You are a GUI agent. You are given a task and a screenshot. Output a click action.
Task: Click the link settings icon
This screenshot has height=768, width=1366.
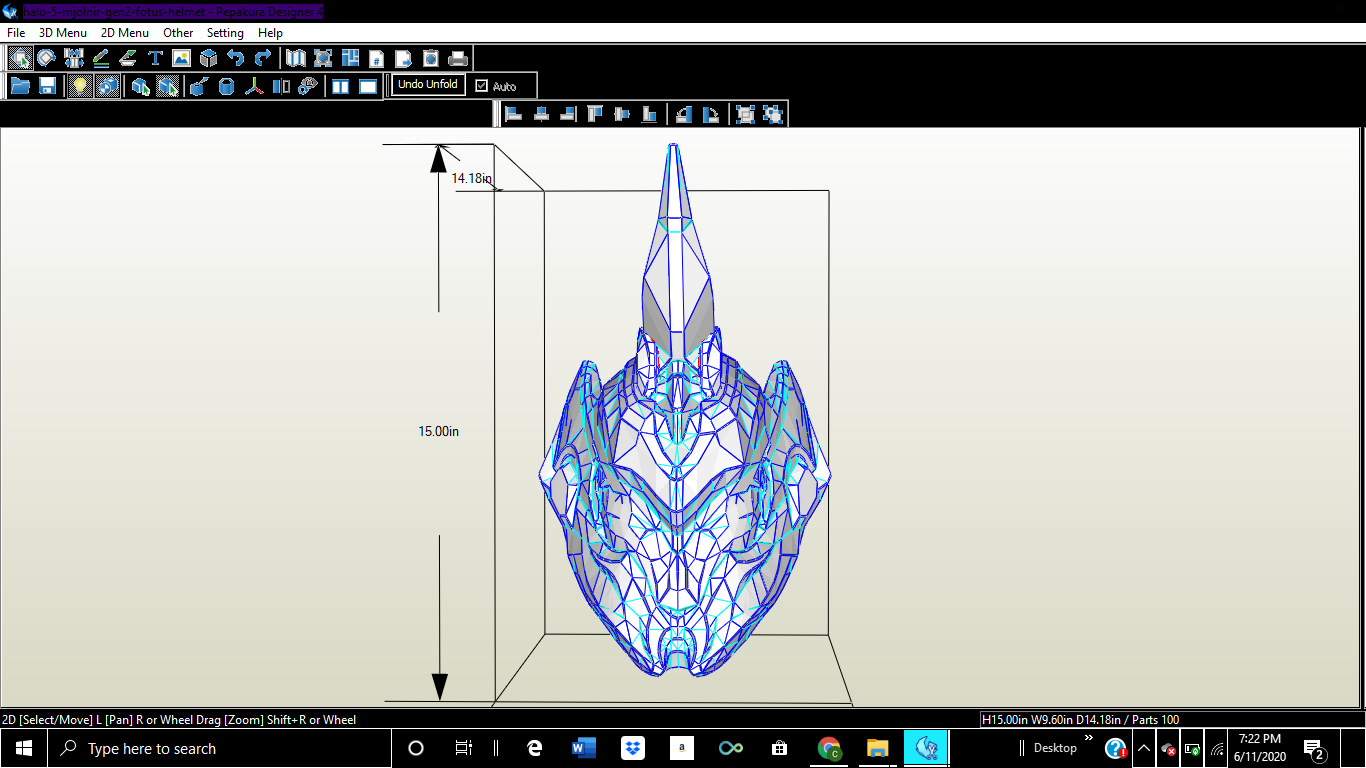(308, 86)
